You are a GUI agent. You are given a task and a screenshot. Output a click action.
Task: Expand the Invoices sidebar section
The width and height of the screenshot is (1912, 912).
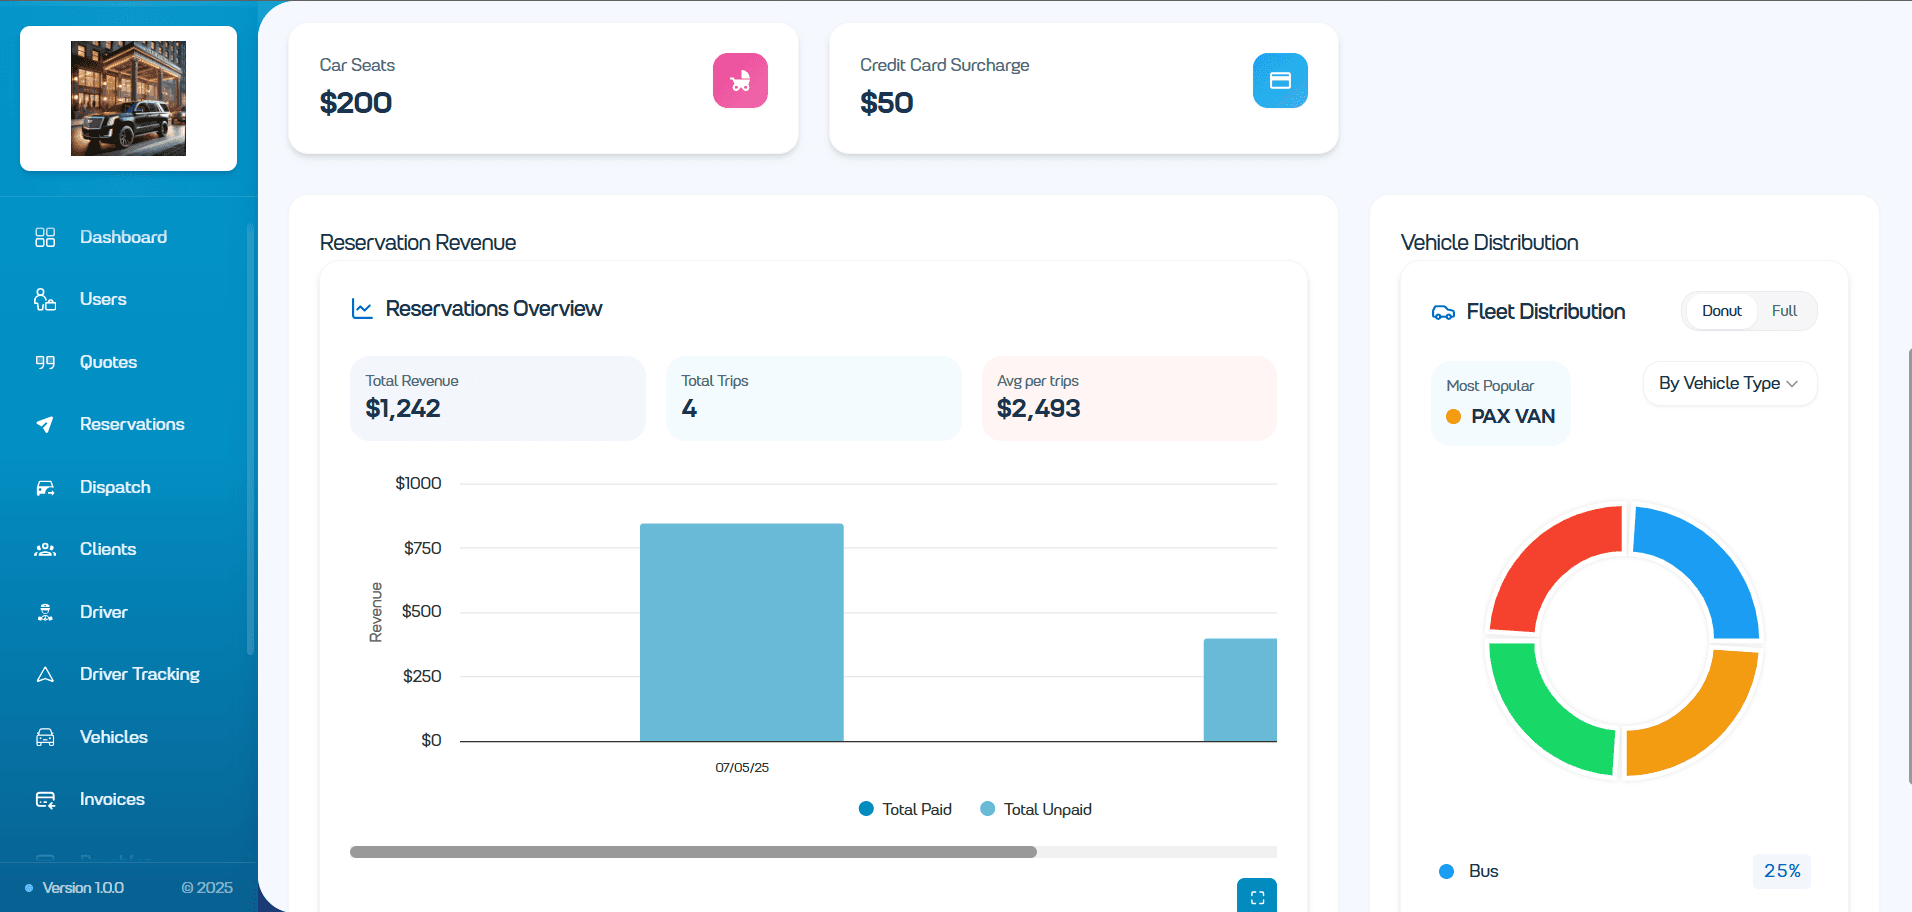click(x=112, y=799)
